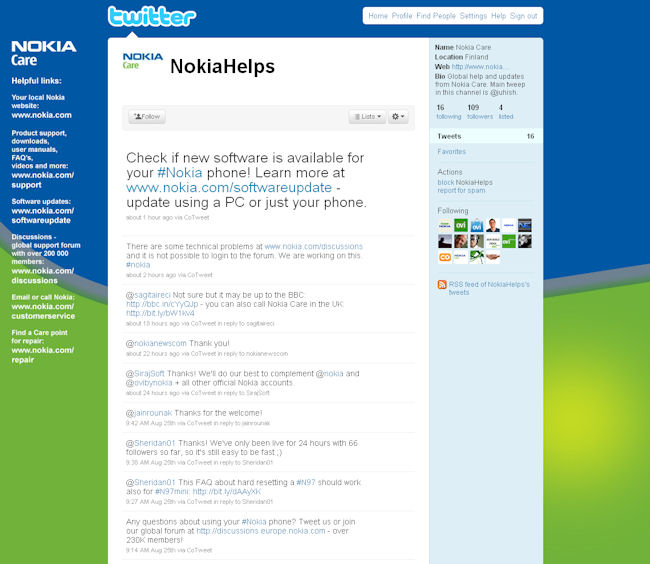Select the Tweets tab in sidebar

coord(486,136)
